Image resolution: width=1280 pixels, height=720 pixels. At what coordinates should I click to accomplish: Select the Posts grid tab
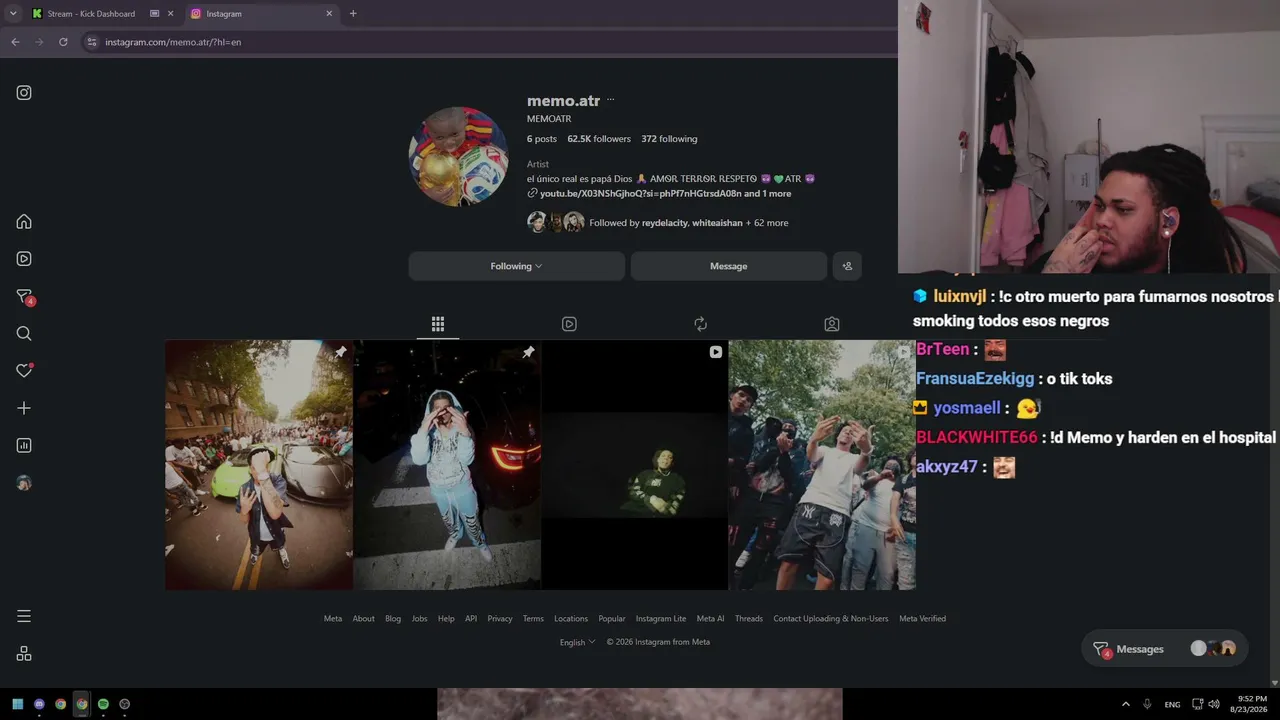click(438, 324)
